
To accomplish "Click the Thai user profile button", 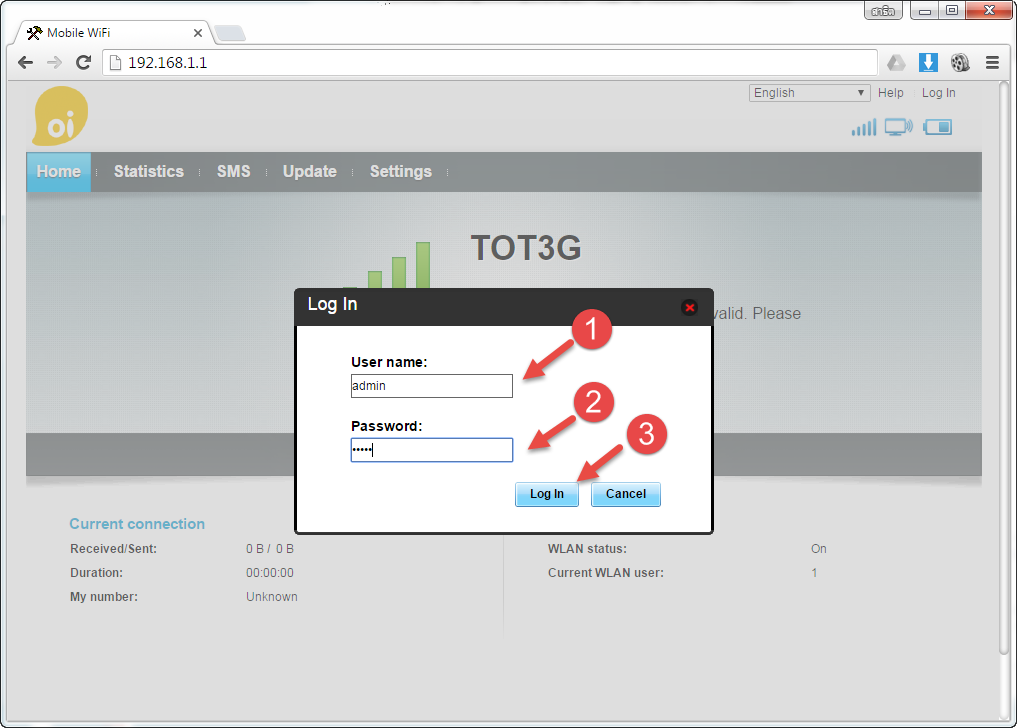I will (x=883, y=11).
